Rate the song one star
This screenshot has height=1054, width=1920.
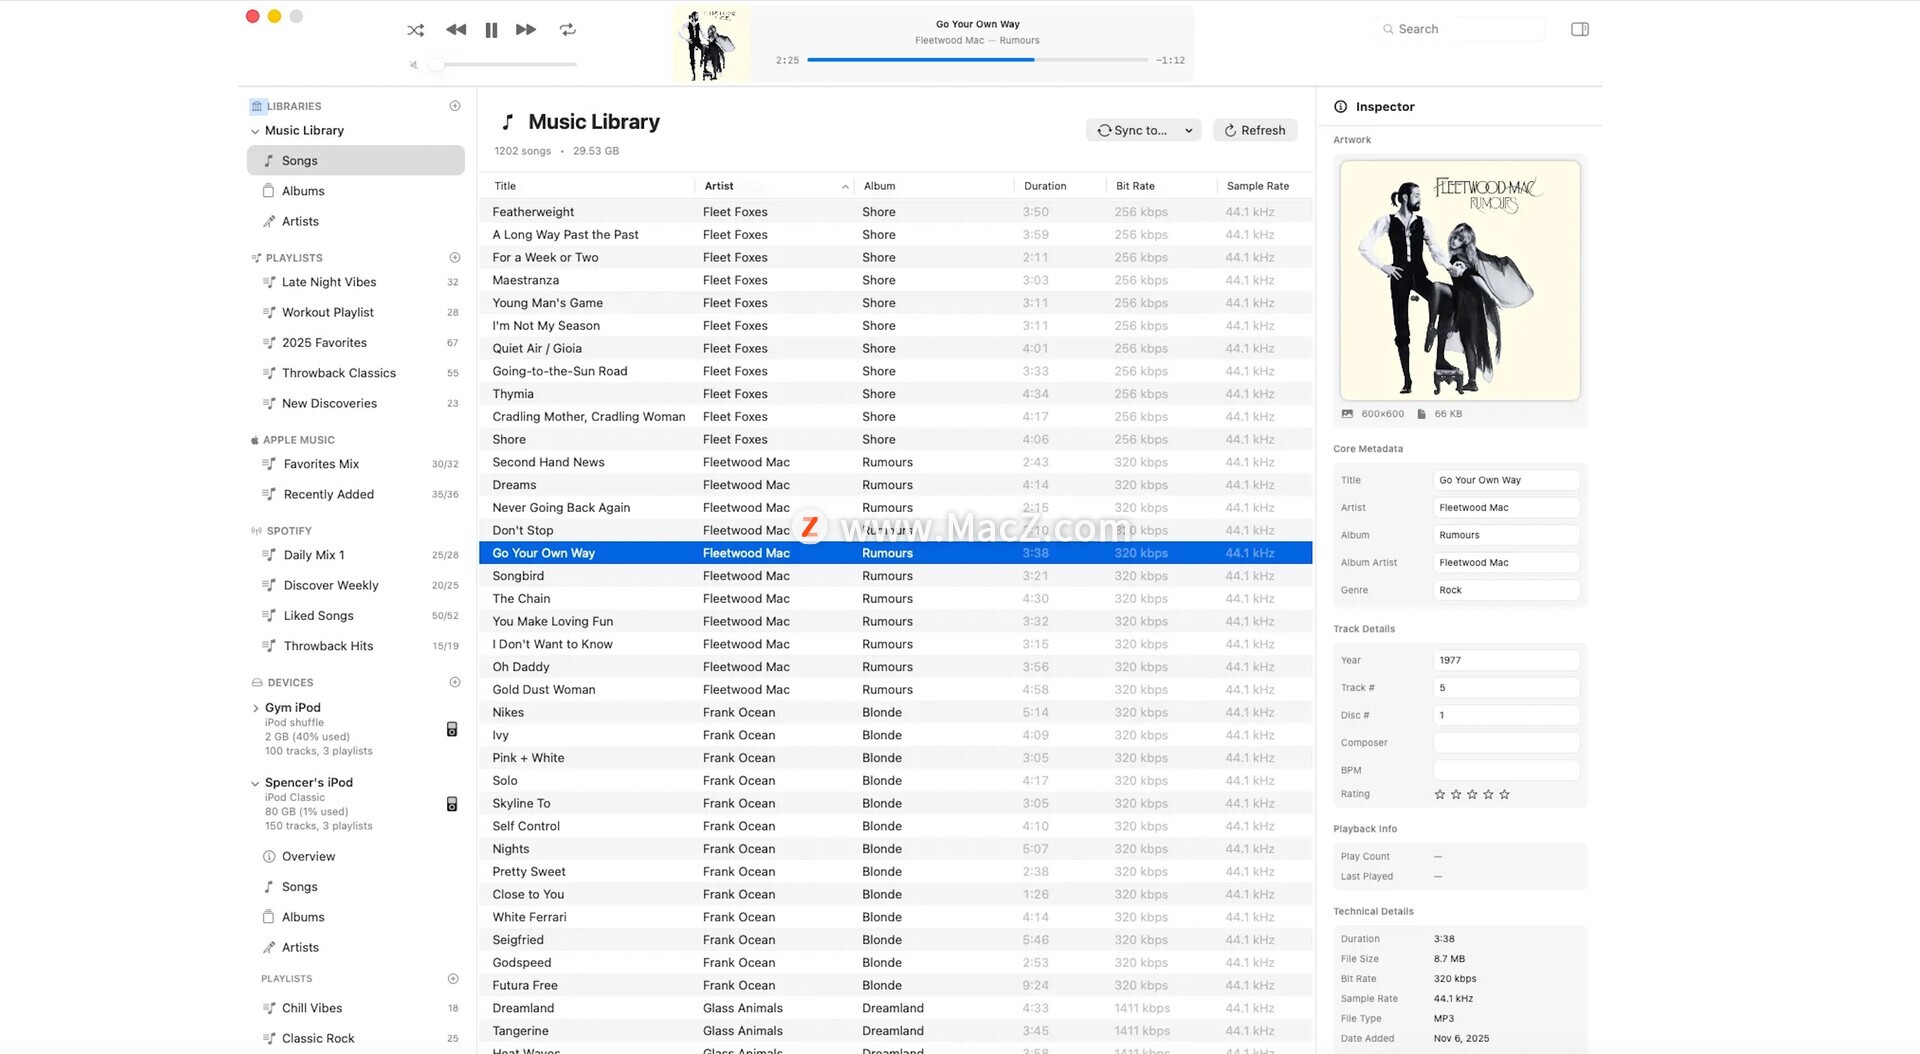(x=1440, y=795)
